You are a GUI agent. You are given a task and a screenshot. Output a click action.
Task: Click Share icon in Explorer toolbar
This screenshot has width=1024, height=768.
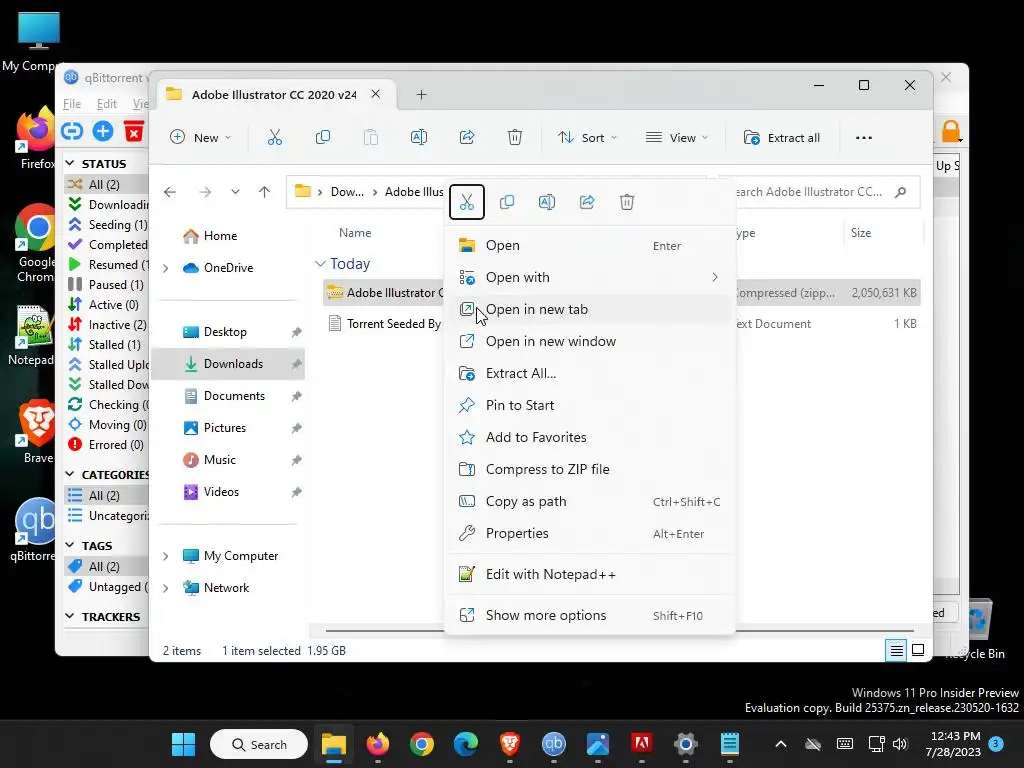coord(467,137)
